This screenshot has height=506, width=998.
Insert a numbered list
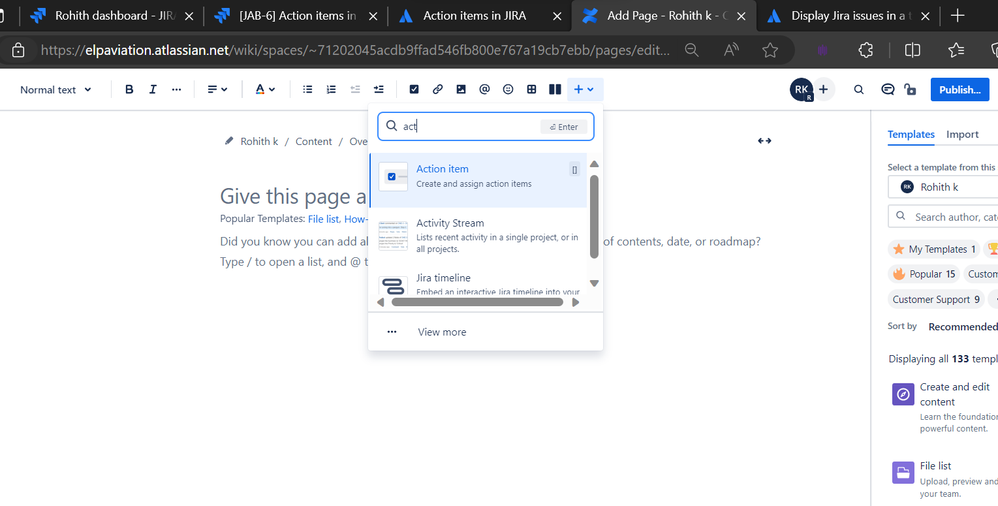(x=331, y=90)
